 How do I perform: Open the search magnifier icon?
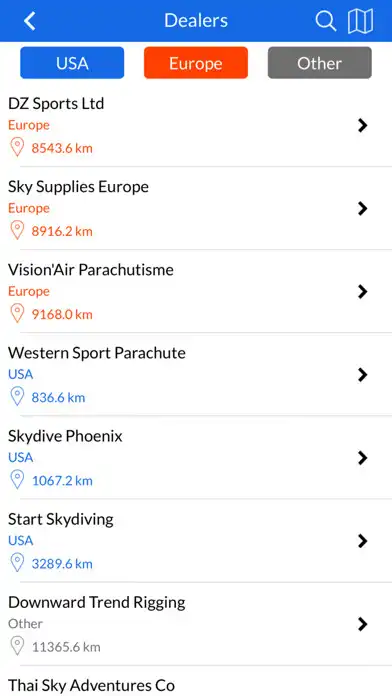pyautogui.click(x=325, y=21)
